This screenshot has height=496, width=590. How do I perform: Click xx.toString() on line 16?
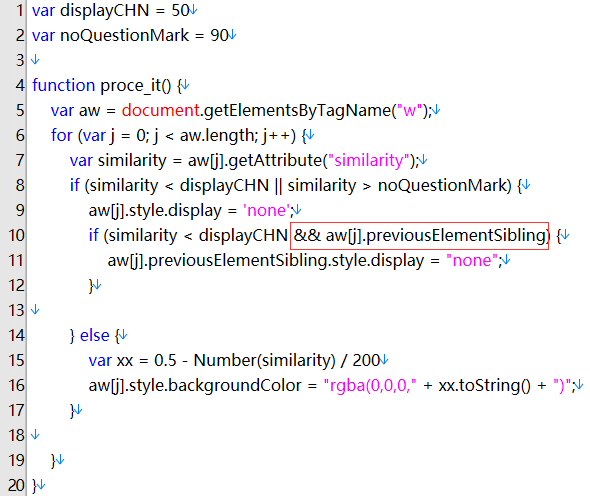tap(485, 385)
